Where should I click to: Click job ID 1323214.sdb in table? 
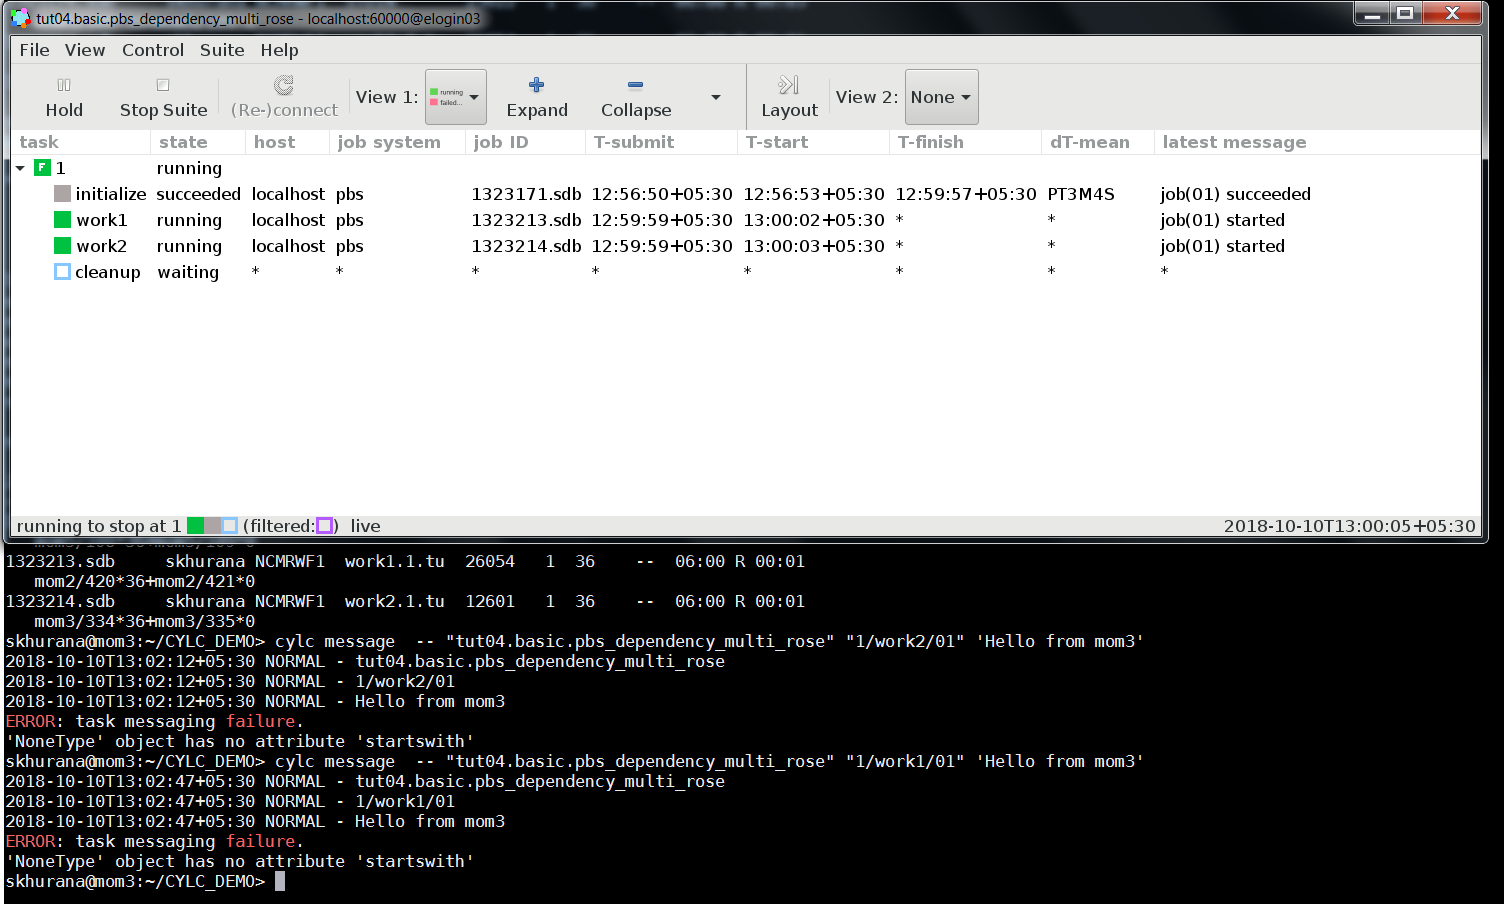point(526,246)
